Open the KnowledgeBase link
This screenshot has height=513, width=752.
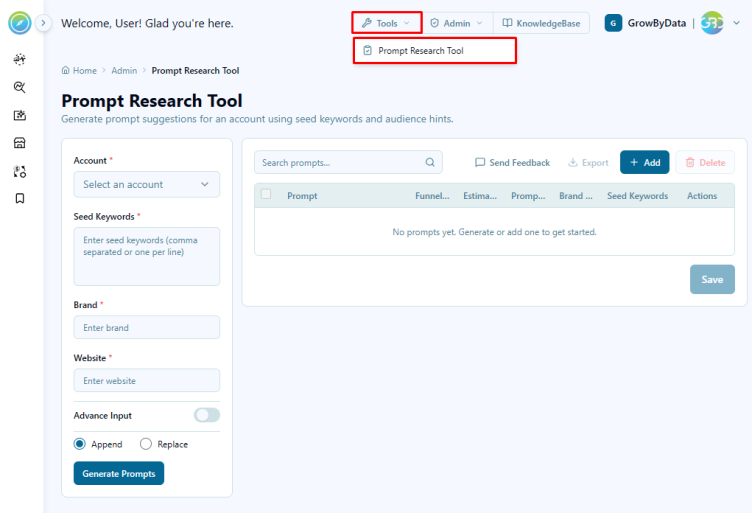point(541,23)
